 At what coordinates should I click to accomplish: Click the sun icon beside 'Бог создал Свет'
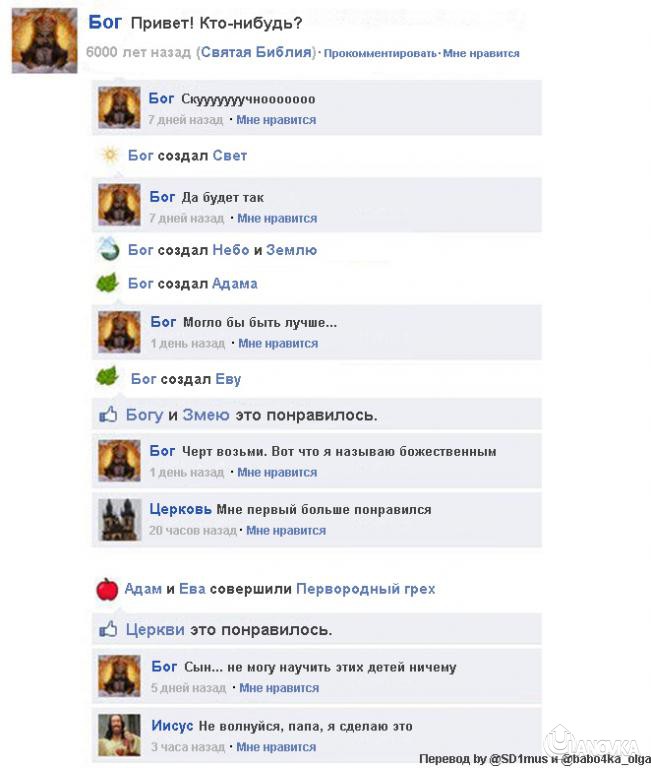pyautogui.click(x=110, y=155)
